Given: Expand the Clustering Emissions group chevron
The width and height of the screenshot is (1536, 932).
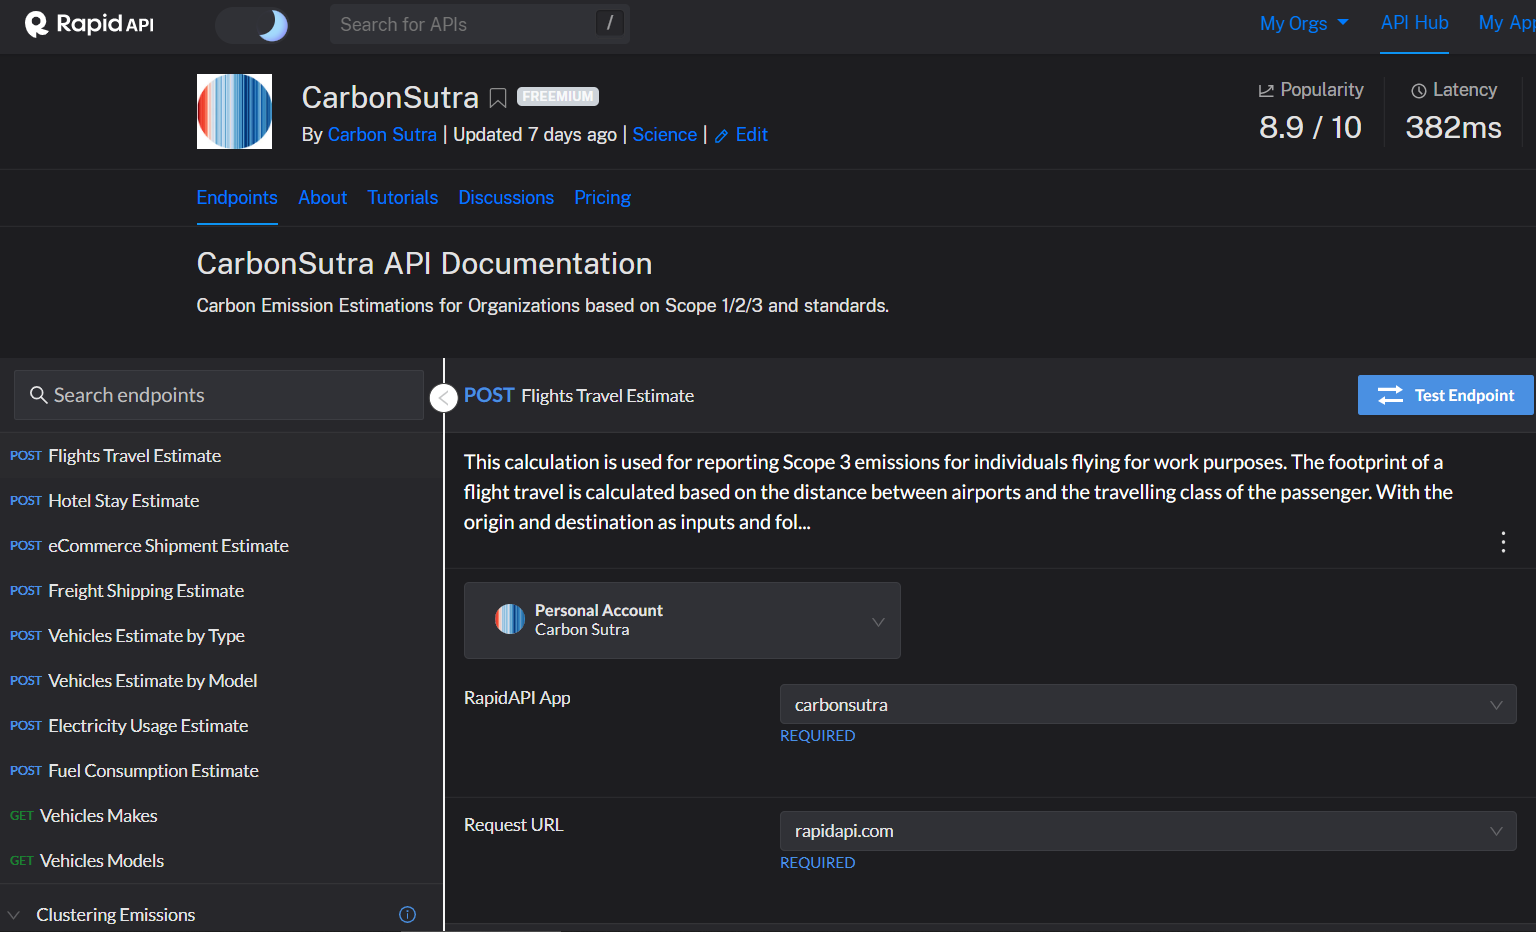Looking at the screenshot, I should point(14,915).
